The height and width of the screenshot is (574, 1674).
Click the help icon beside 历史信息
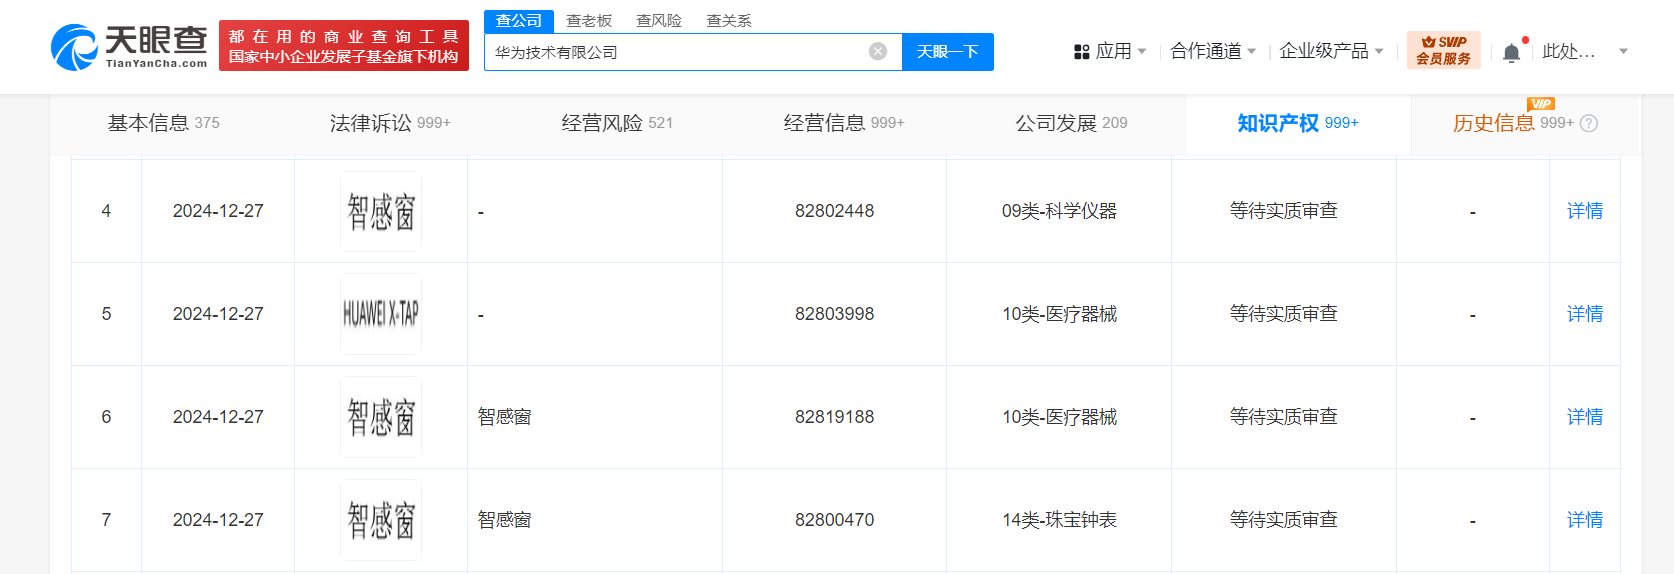coord(1589,123)
